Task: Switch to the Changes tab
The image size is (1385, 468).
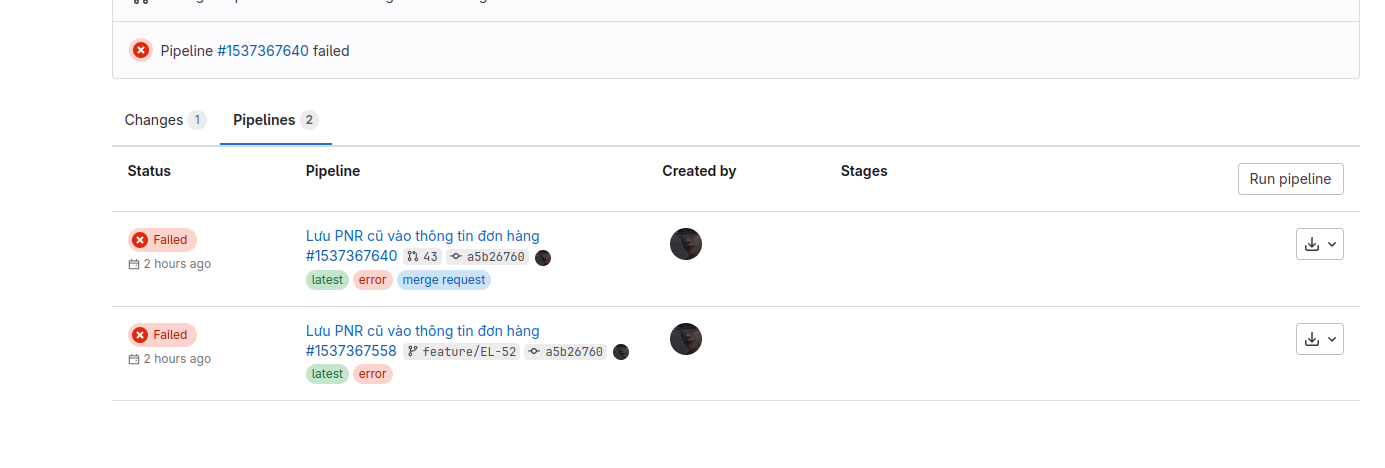Action: [x=164, y=120]
